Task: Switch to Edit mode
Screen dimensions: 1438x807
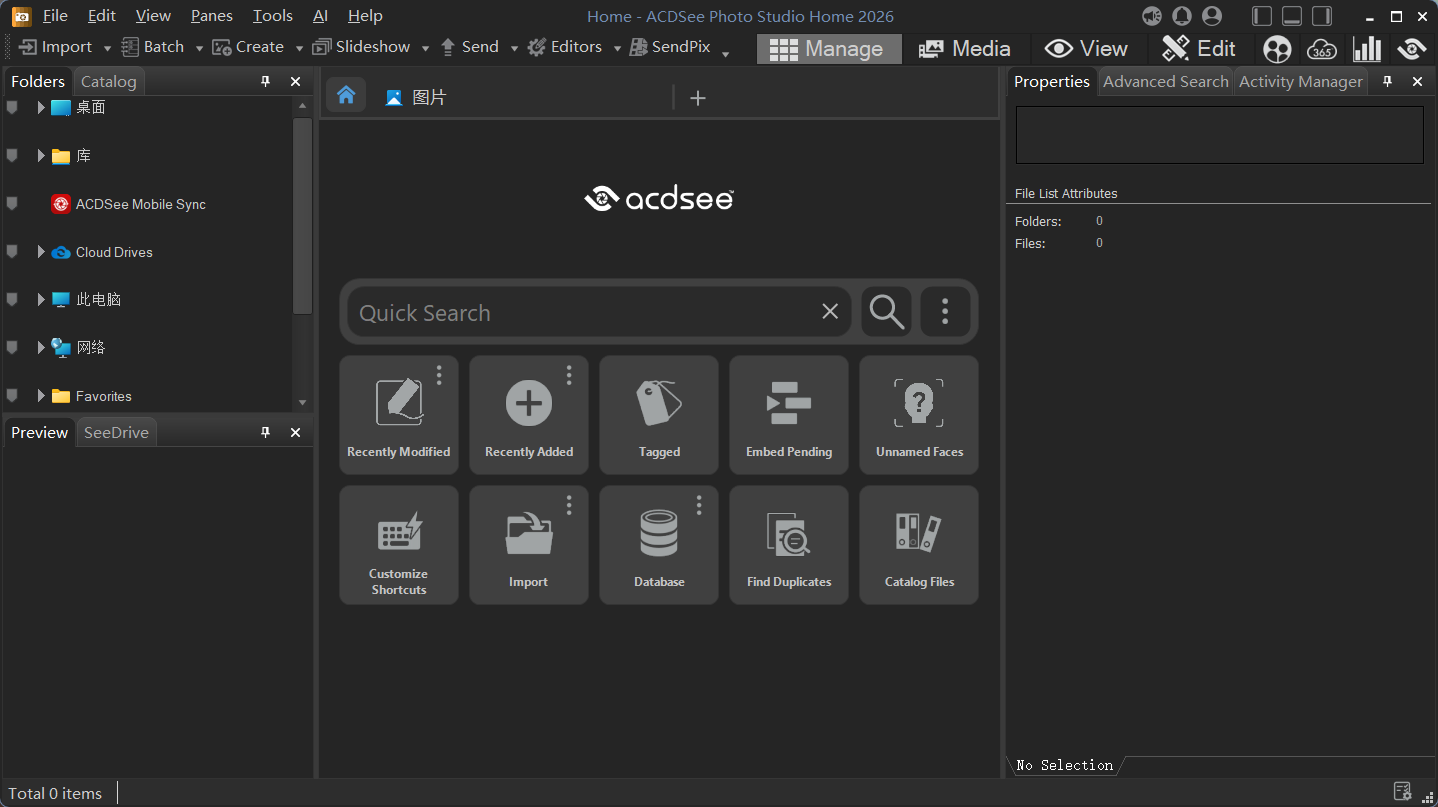Action: click(x=1198, y=49)
